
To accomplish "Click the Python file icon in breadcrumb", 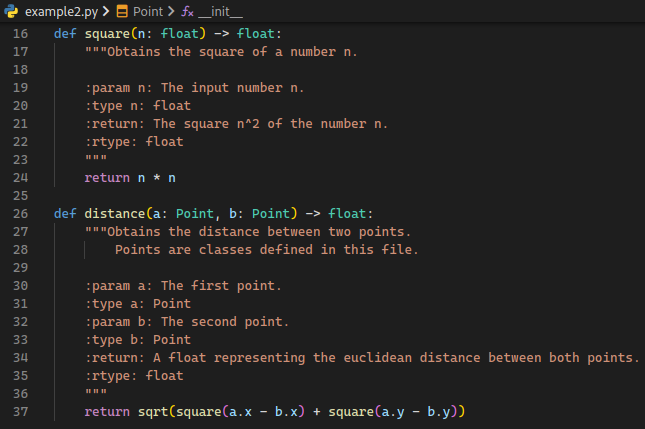I will point(11,11).
